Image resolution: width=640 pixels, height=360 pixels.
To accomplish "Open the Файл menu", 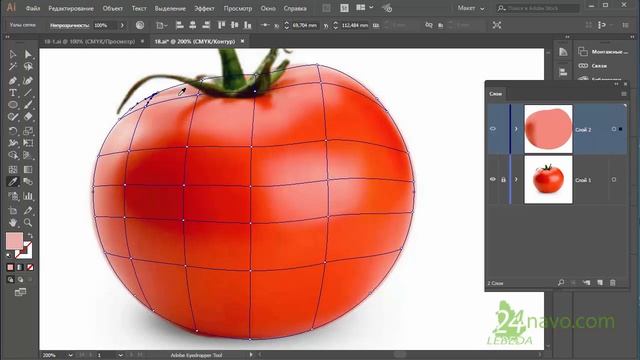I will 33,8.
